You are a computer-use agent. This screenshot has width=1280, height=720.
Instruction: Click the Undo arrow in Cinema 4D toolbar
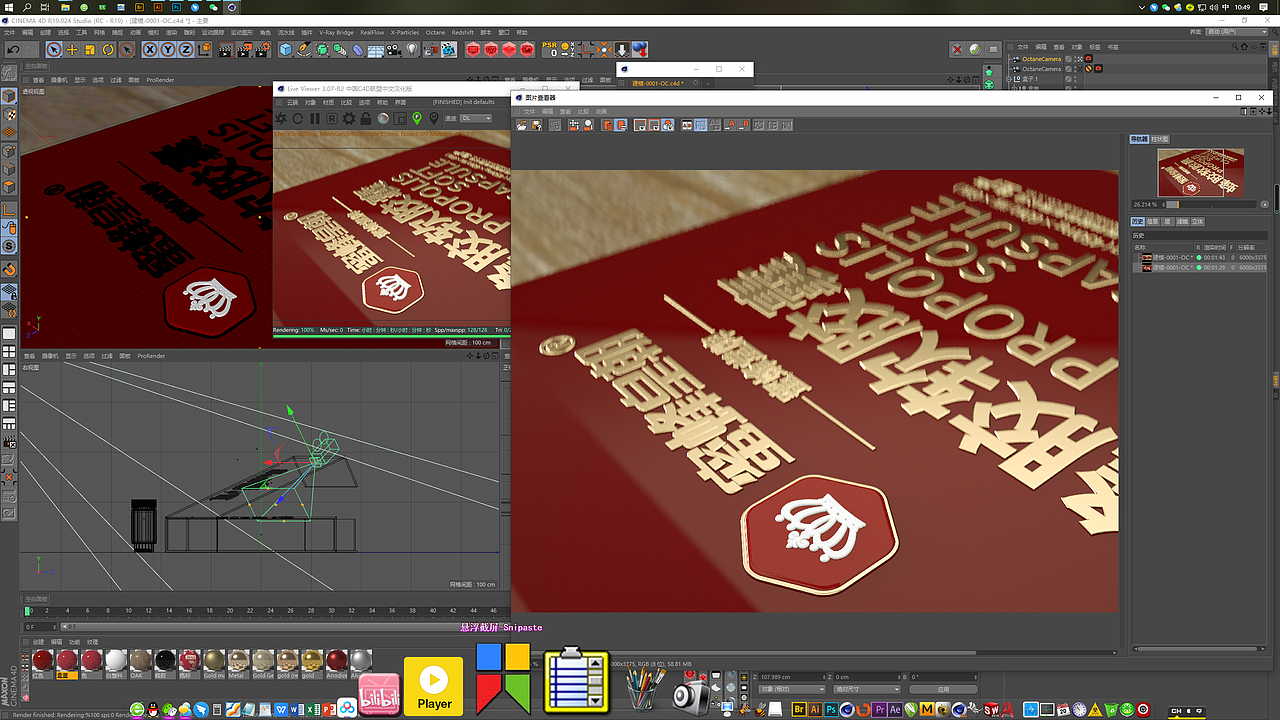tap(14, 49)
